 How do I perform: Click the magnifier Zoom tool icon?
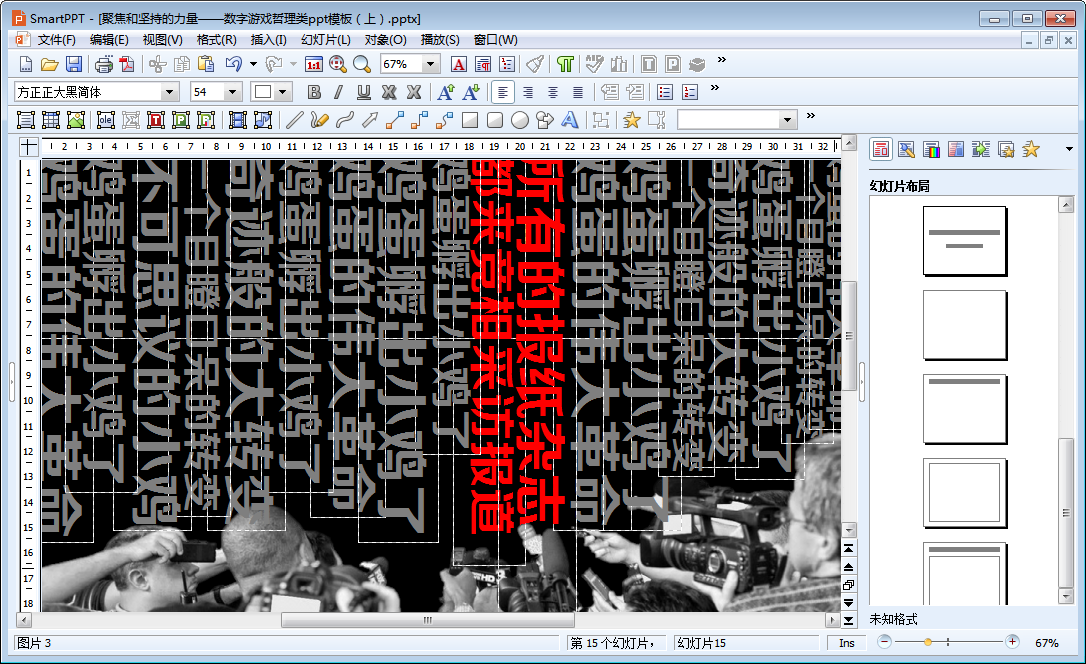click(x=361, y=64)
